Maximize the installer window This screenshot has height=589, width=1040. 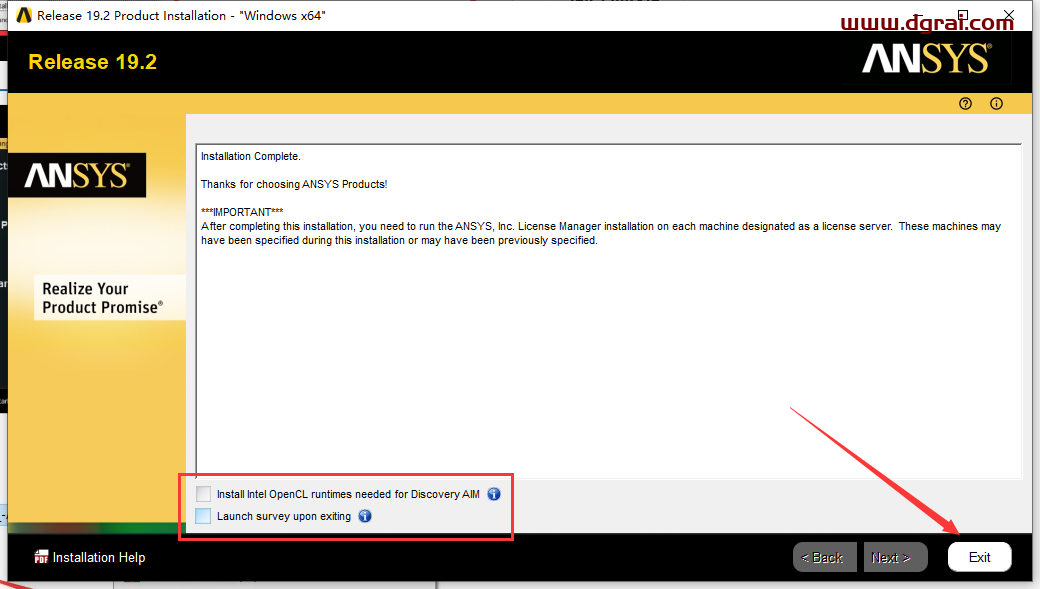point(963,15)
